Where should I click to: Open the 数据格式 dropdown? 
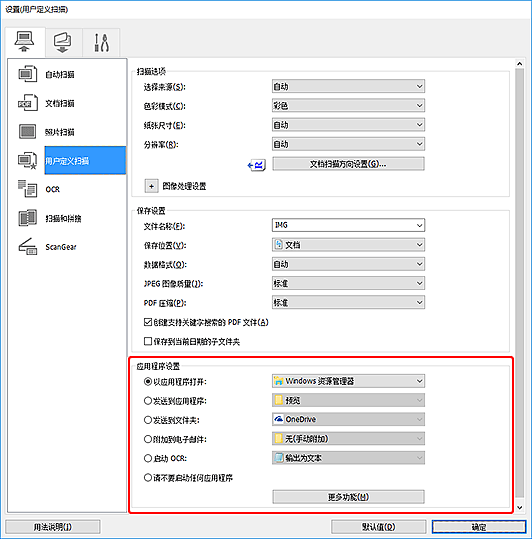coord(348,264)
